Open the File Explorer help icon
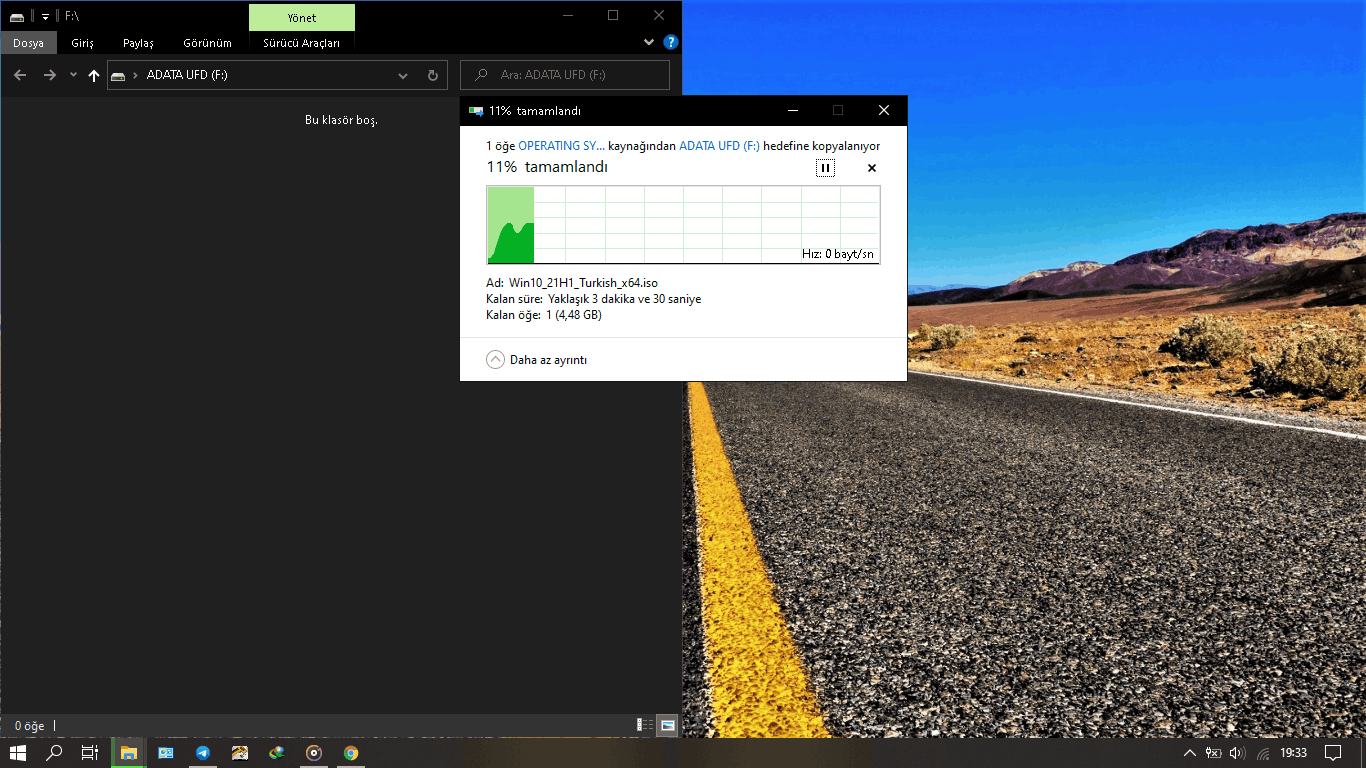The width and height of the screenshot is (1366, 768). click(x=670, y=43)
